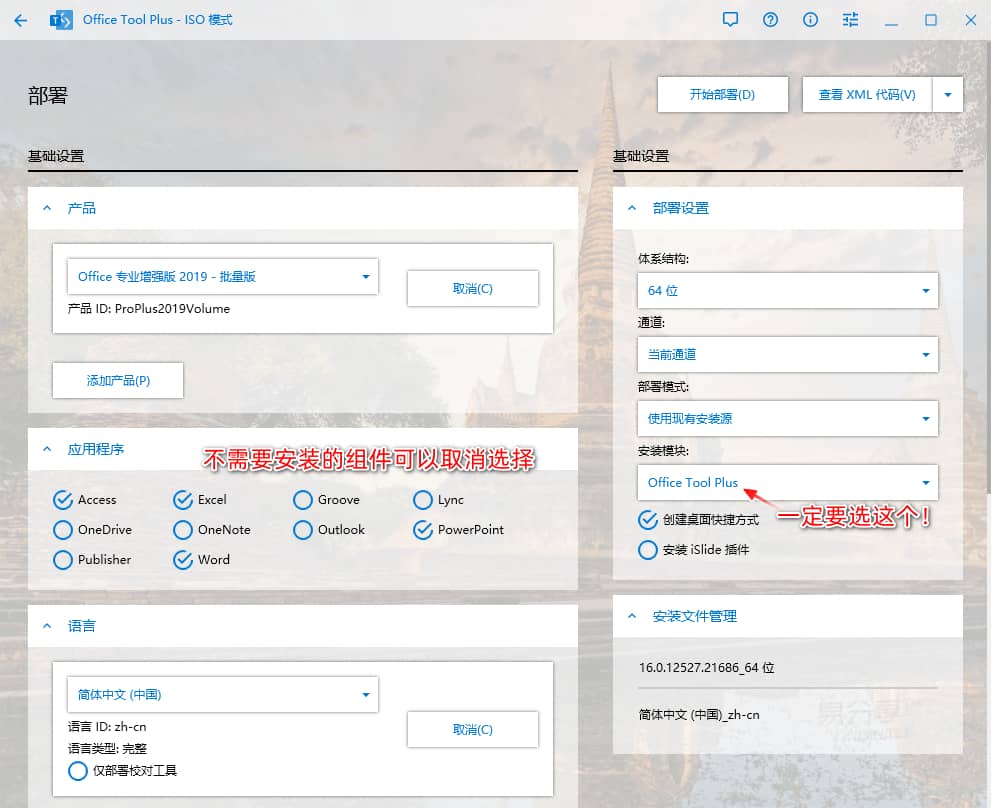Collapse the 应用程序 section
Viewport: 991px width, 808px height.
click(47, 449)
